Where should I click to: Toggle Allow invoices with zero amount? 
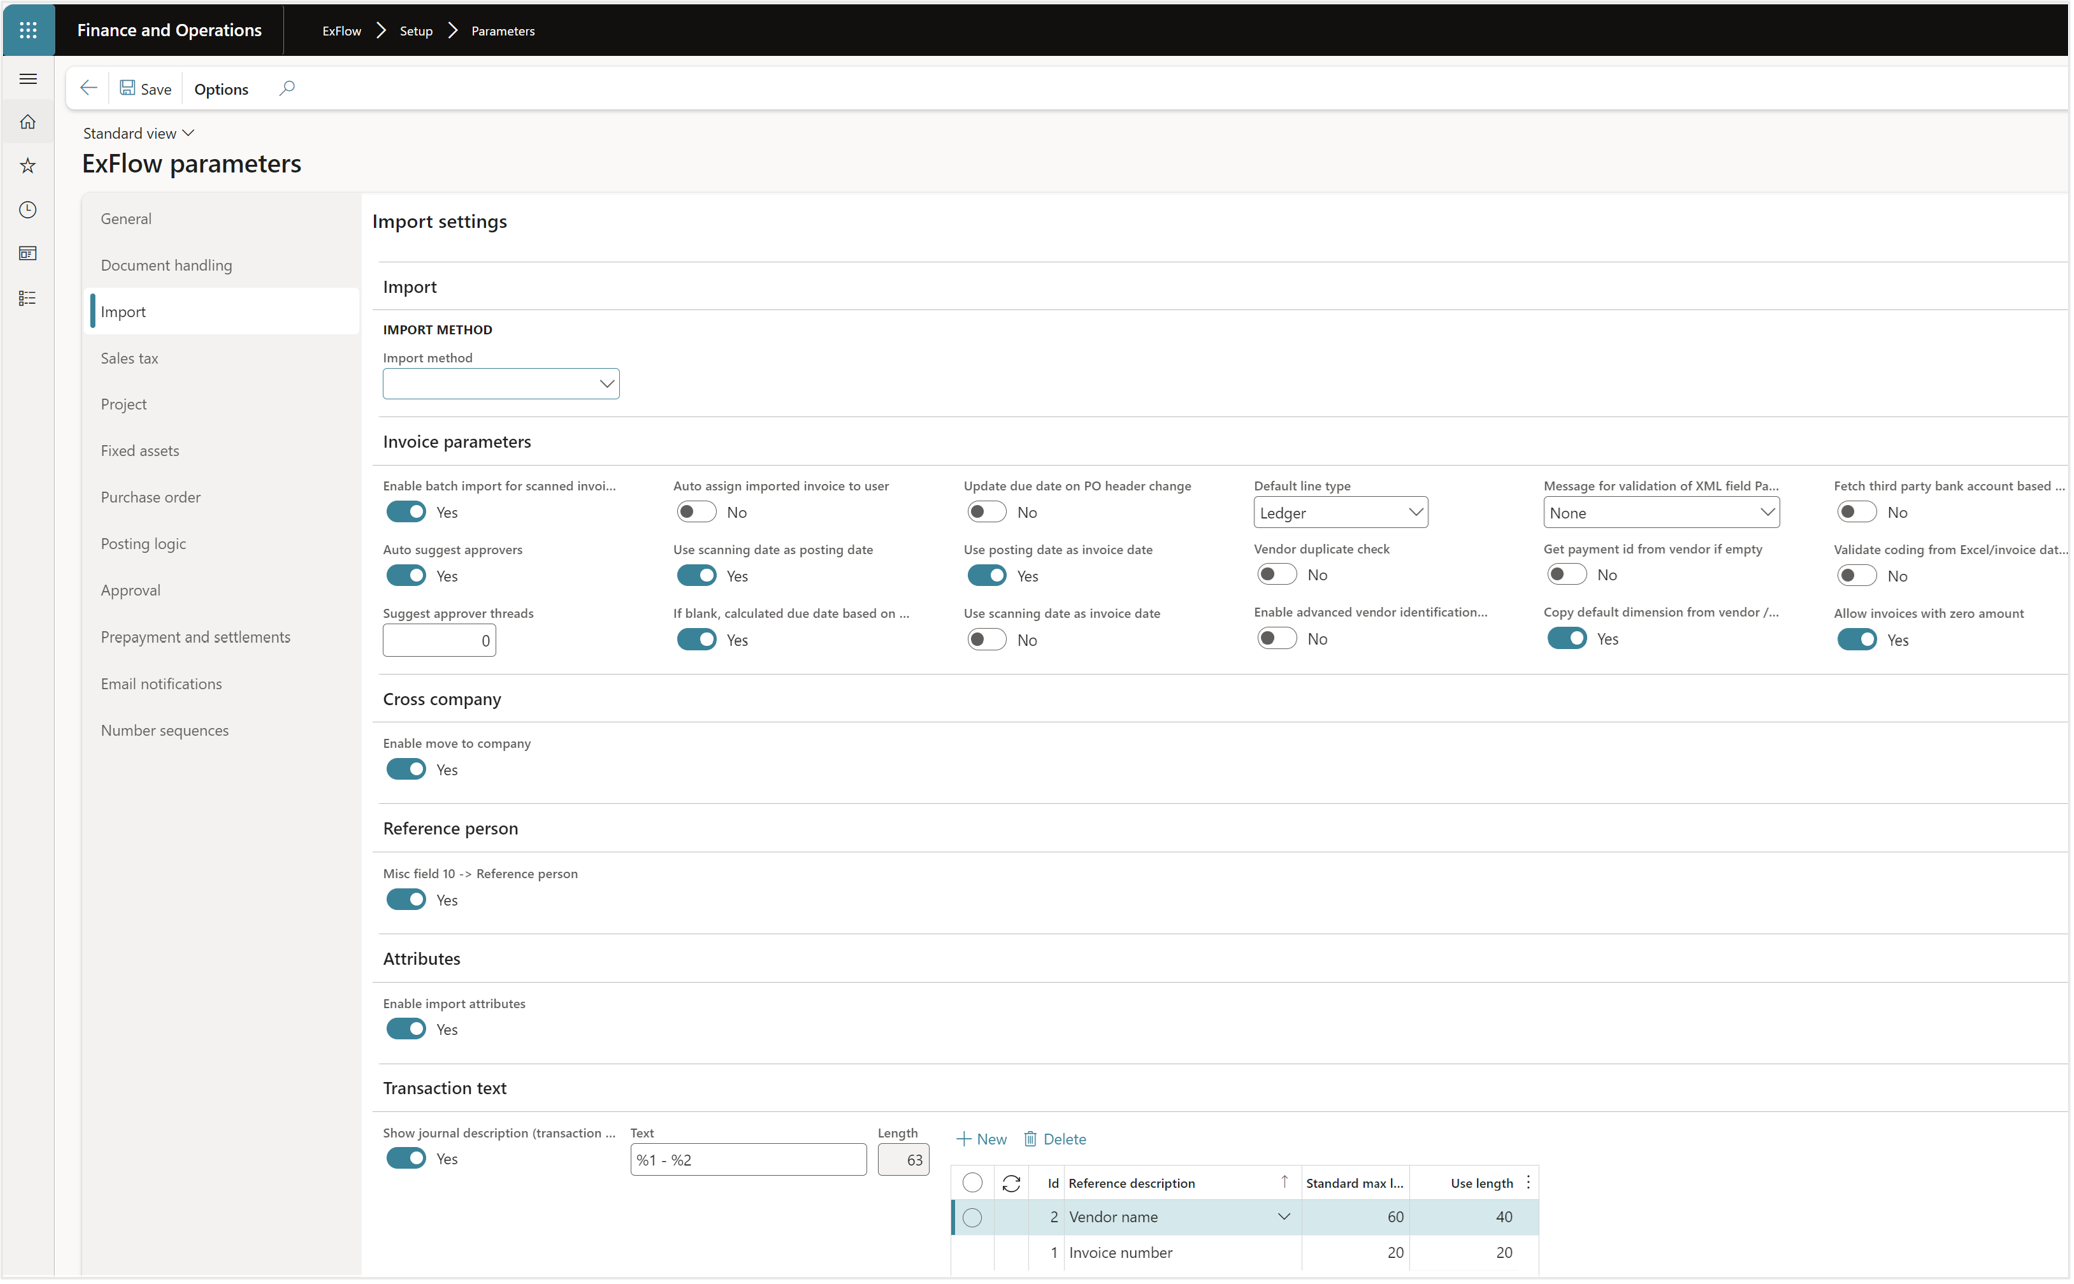tap(1857, 640)
